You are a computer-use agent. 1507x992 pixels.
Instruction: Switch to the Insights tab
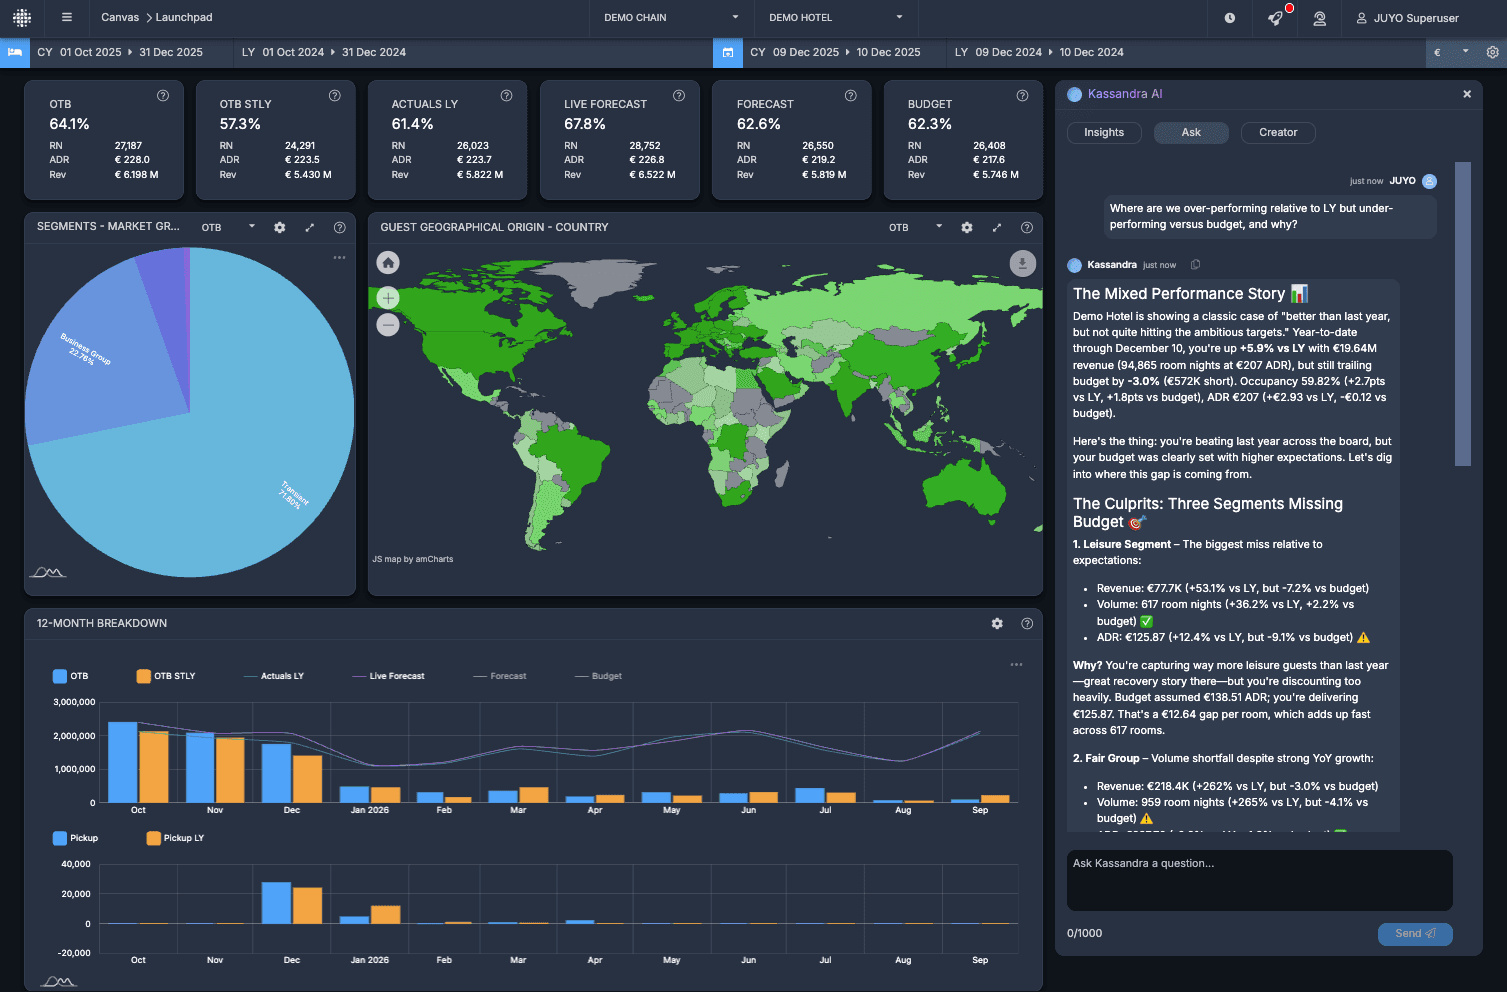pyautogui.click(x=1104, y=133)
